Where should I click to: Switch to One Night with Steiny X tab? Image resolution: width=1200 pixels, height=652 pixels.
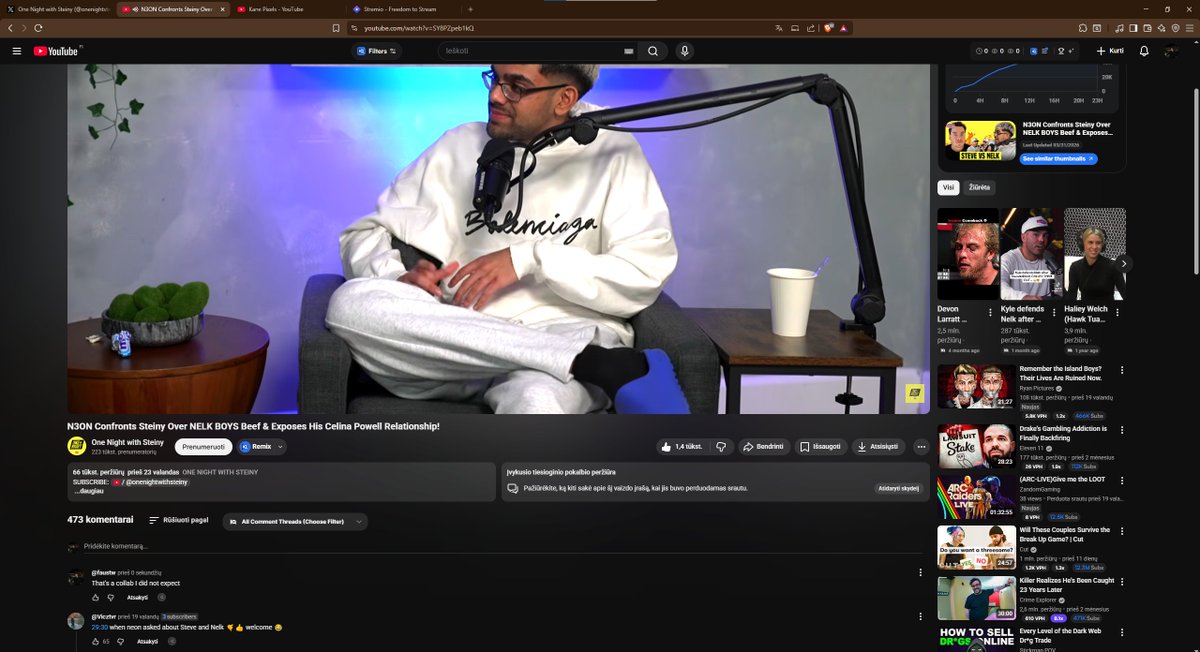click(x=58, y=9)
